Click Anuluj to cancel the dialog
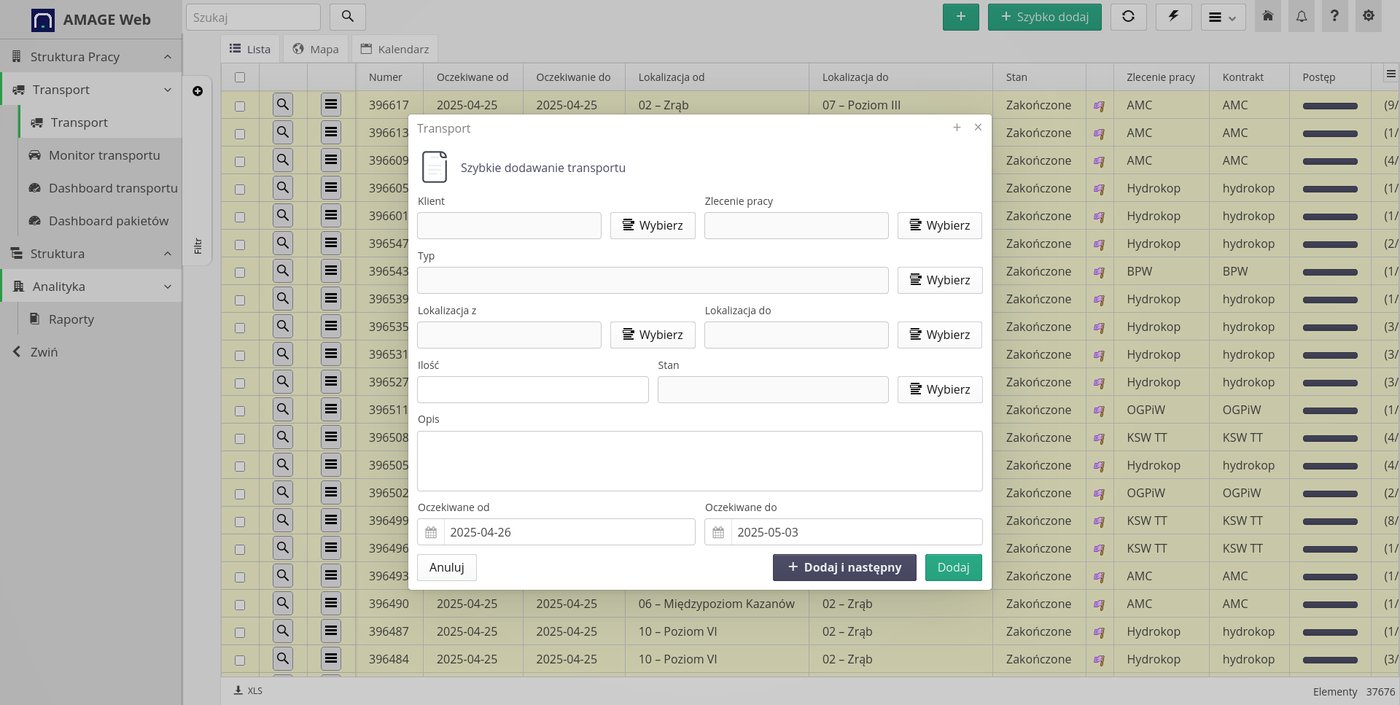This screenshot has height=705, width=1400. pos(447,567)
